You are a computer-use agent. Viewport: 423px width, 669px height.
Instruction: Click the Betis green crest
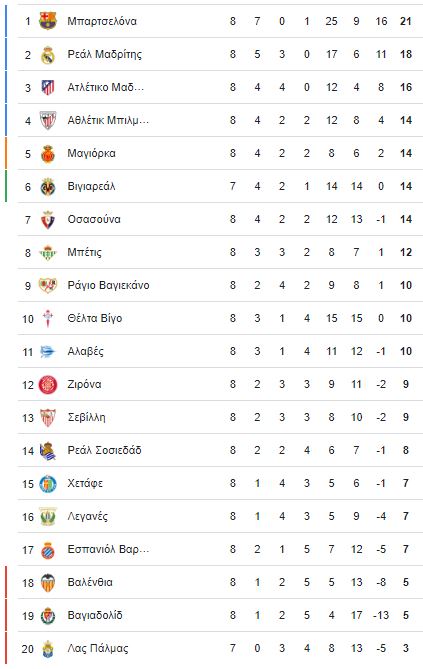48,252
